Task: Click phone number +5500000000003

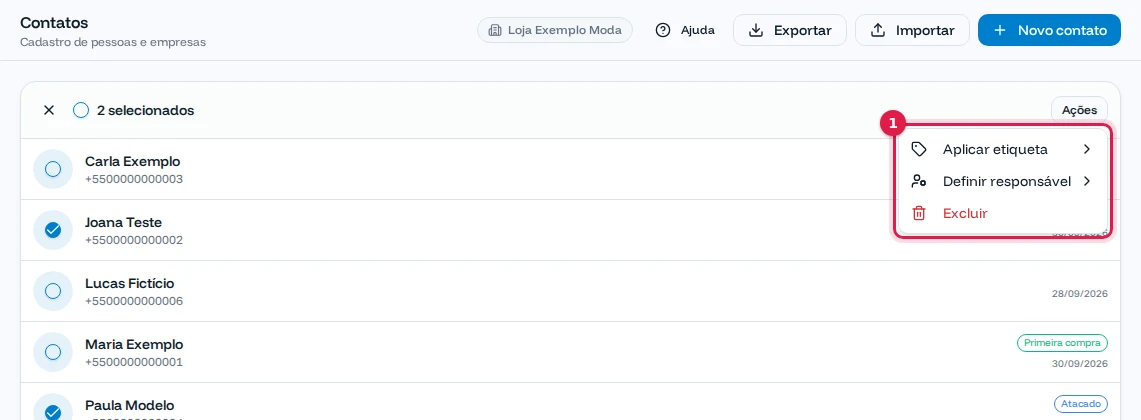Action: pyautogui.click(x=134, y=179)
